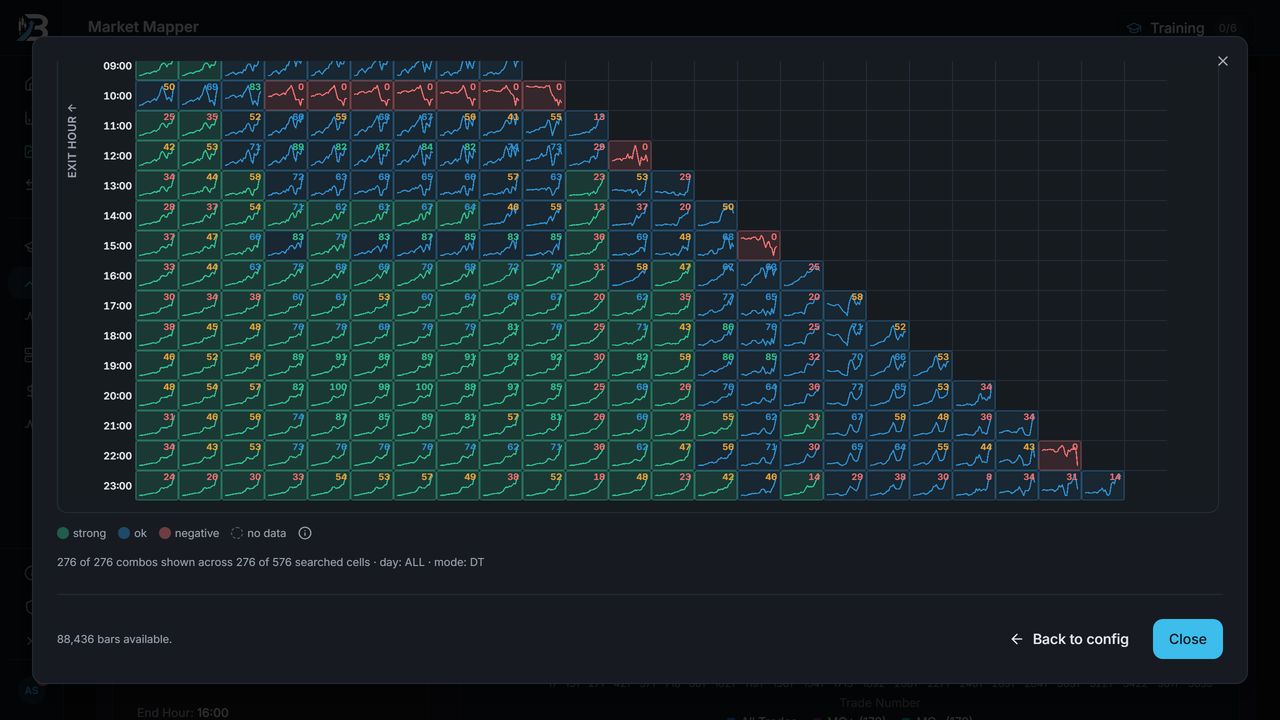The height and width of the screenshot is (720, 1280).
Task: Click the "88,436 bars available." text
Action: [x=114, y=639]
